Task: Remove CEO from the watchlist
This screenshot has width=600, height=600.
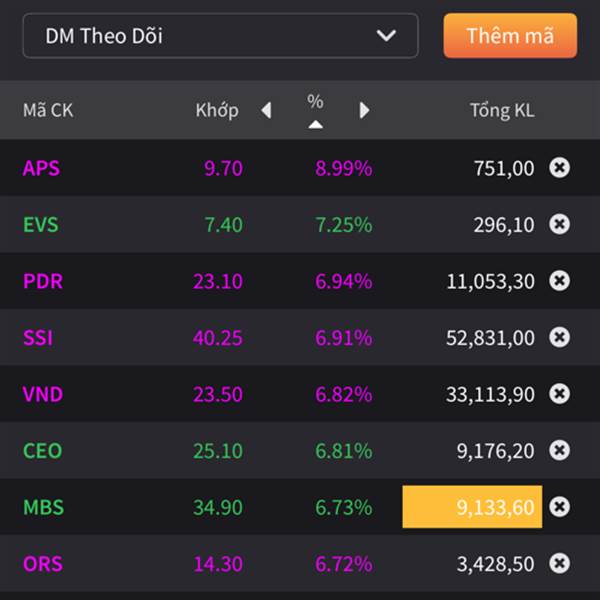Action: (560, 451)
